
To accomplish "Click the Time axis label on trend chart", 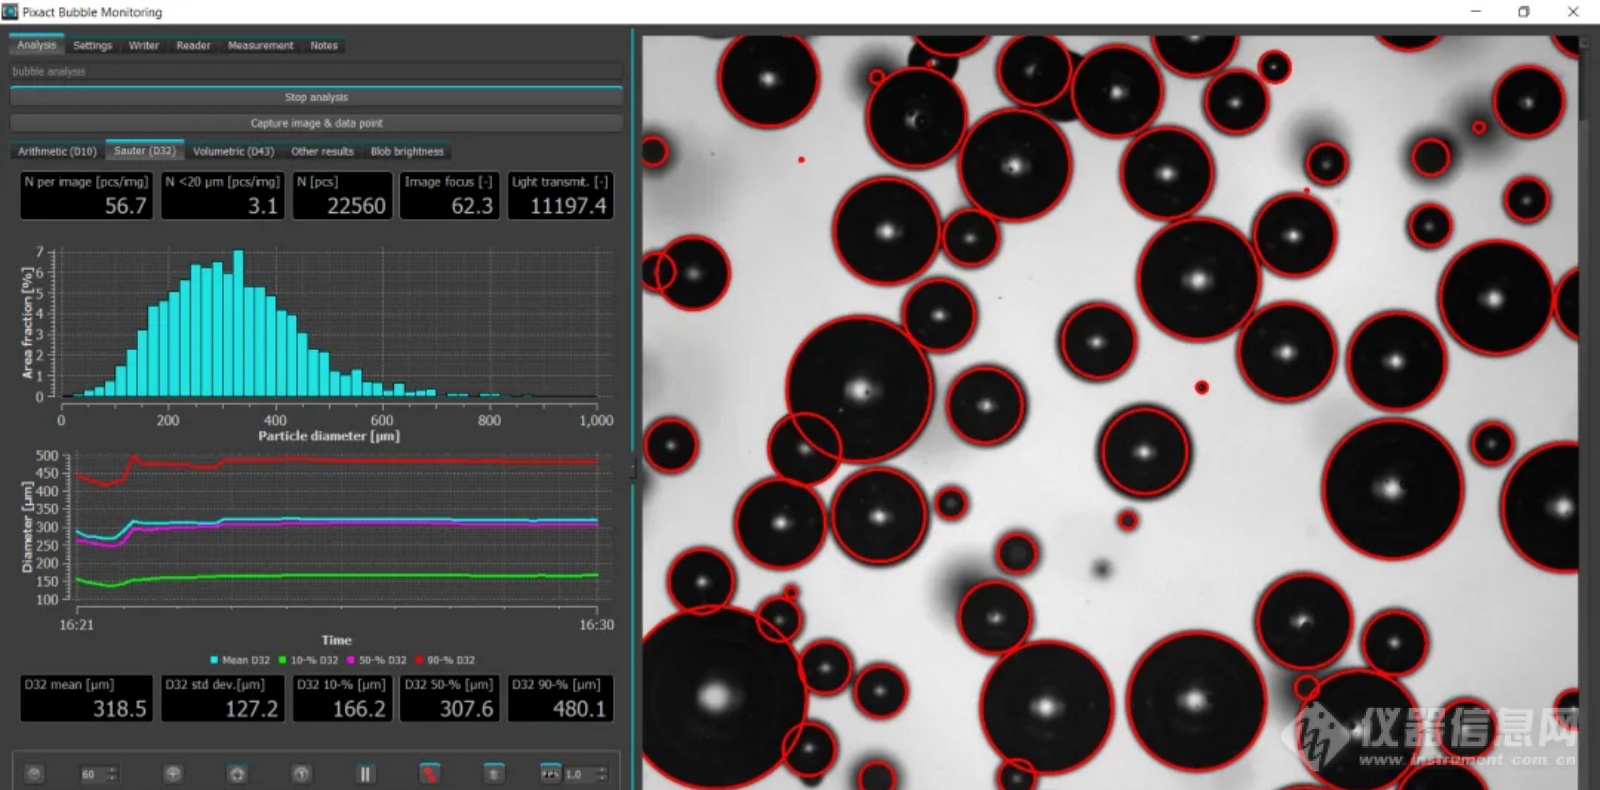I will point(337,640).
